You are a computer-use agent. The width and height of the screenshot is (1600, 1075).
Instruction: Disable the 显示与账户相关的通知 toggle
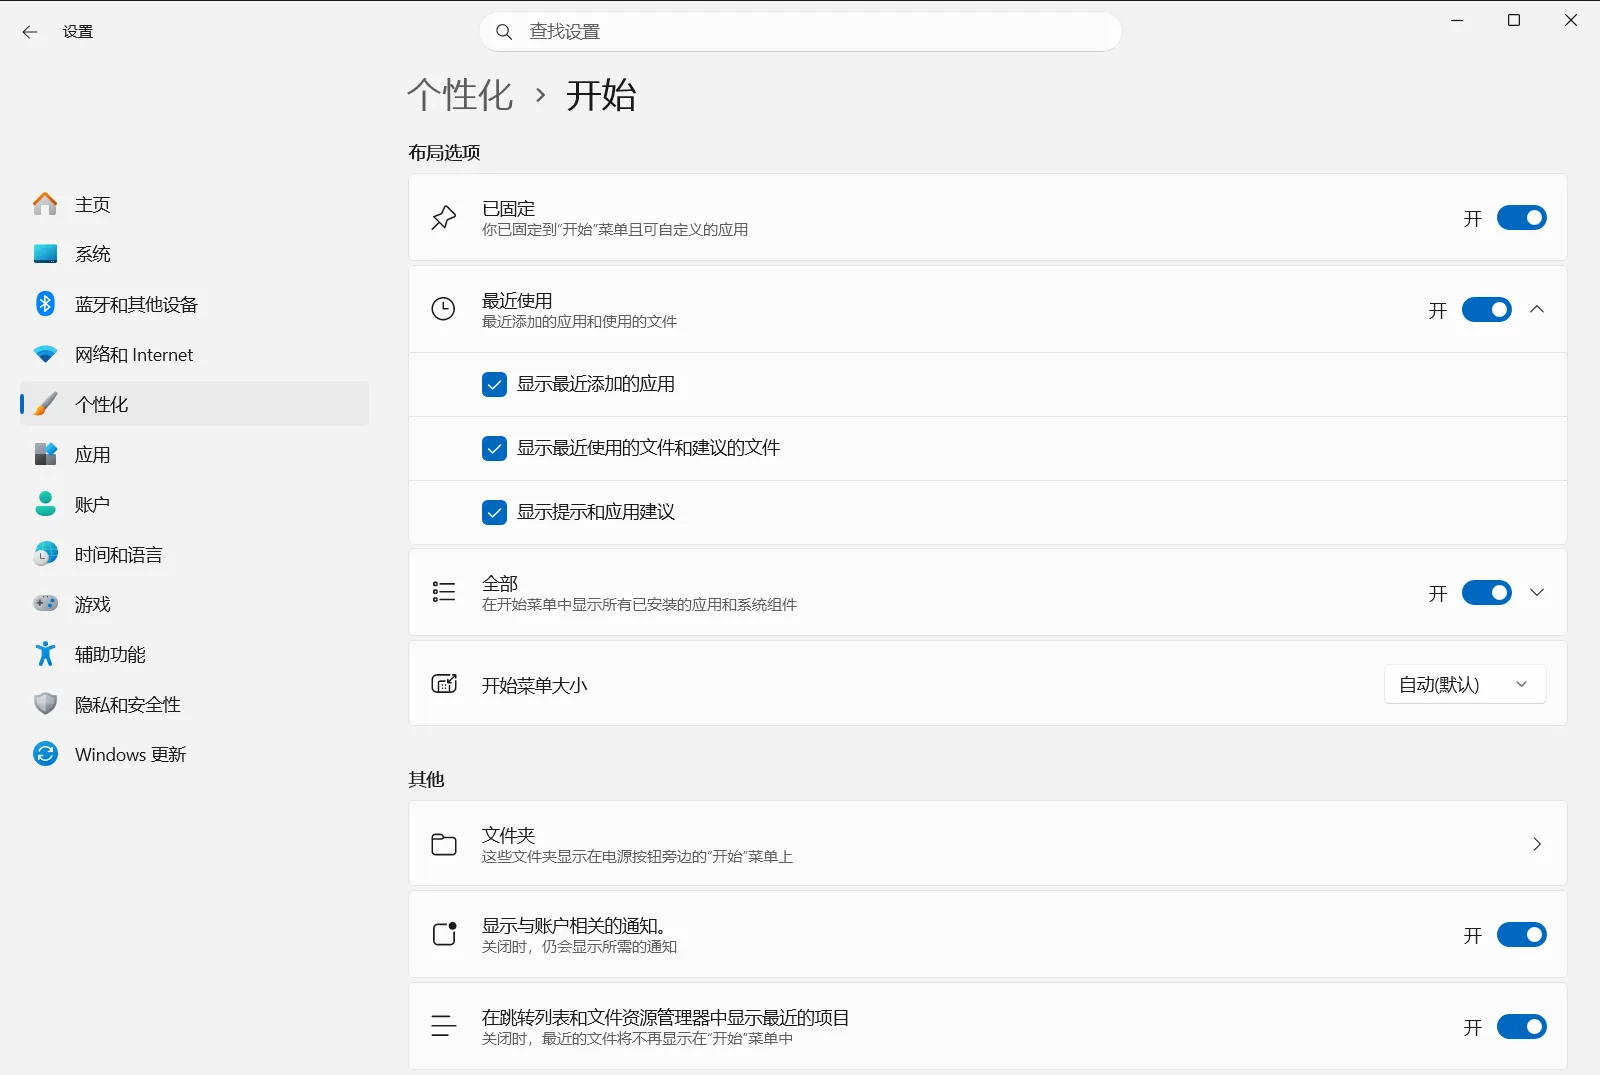coord(1521,935)
